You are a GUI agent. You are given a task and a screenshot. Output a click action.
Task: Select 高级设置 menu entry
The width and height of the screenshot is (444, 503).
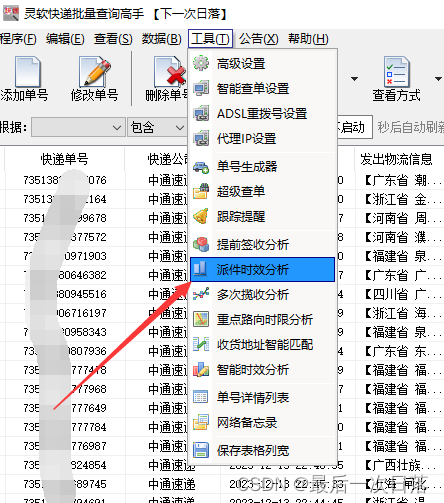click(x=262, y=63)
